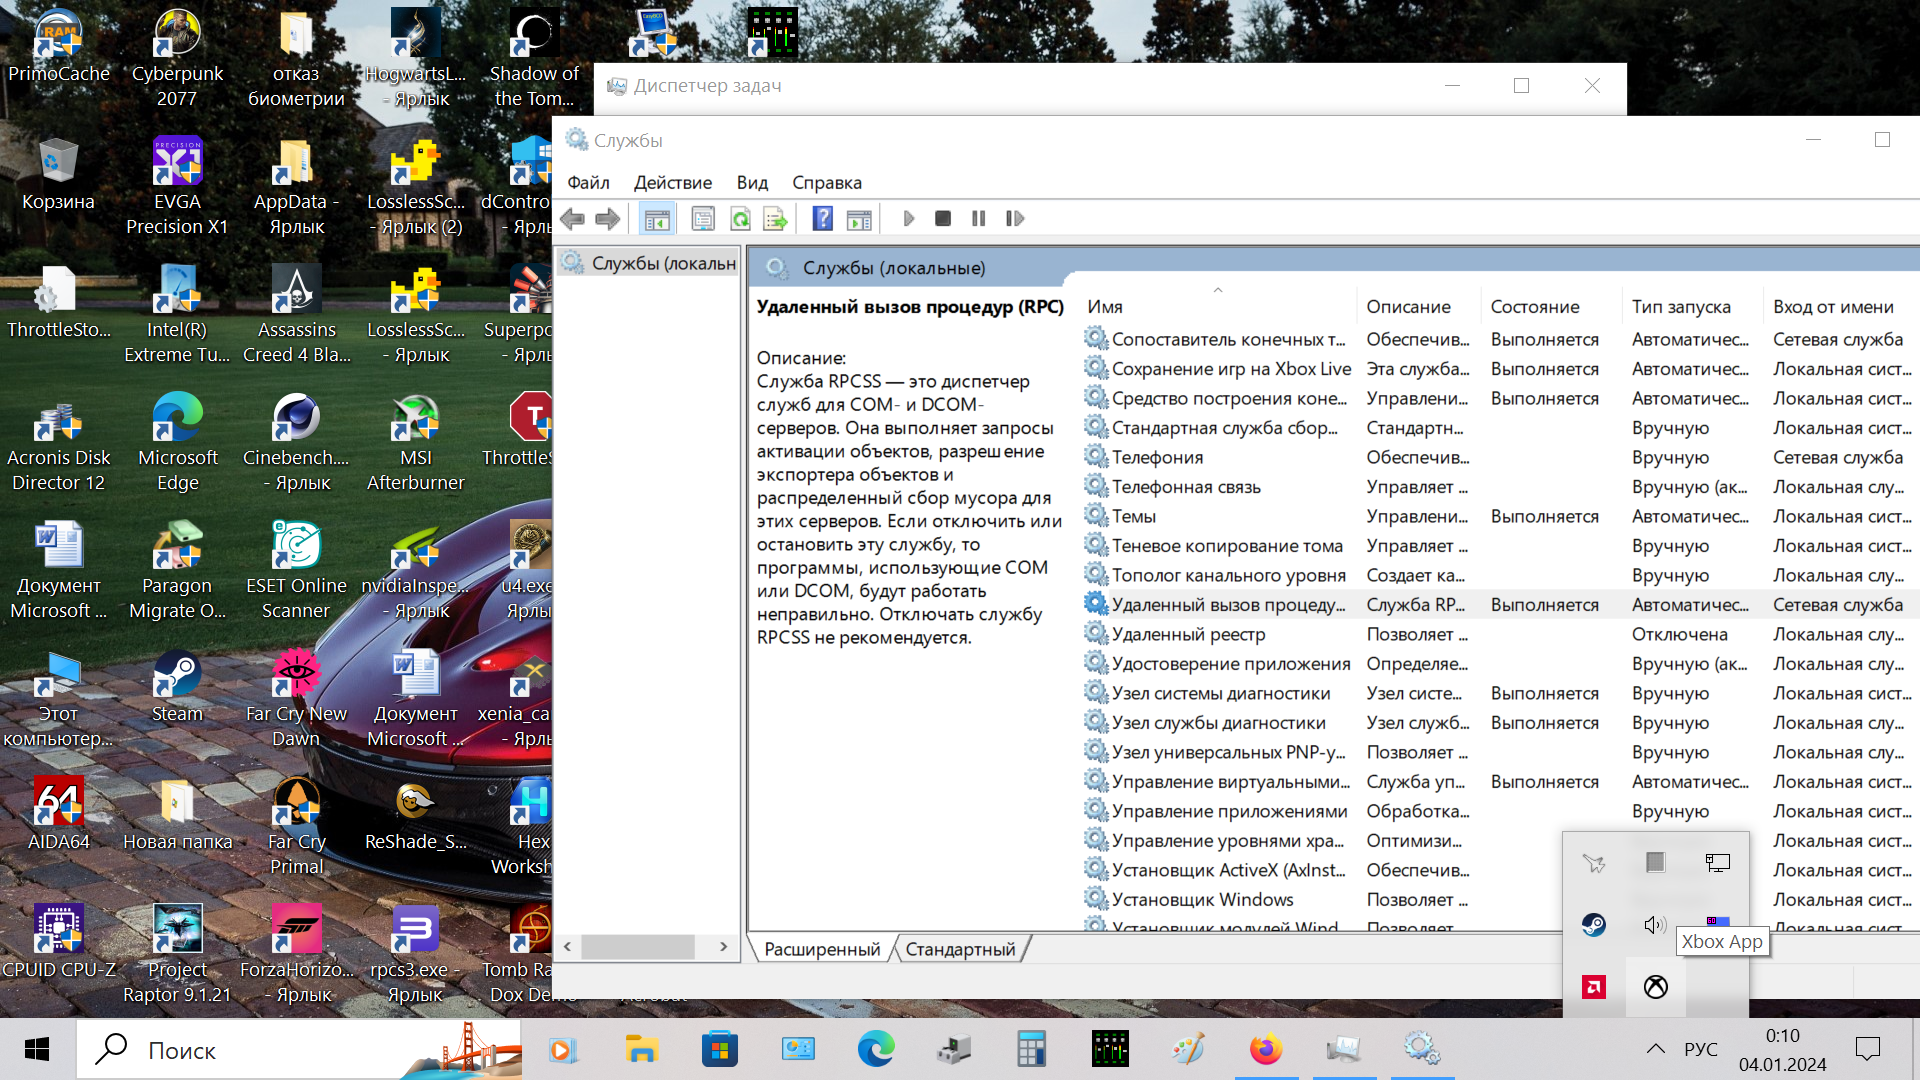Click the Refresh toolbar icon in Services
This screenshot has width=1920, height=1080.
[x=740, y=219]
